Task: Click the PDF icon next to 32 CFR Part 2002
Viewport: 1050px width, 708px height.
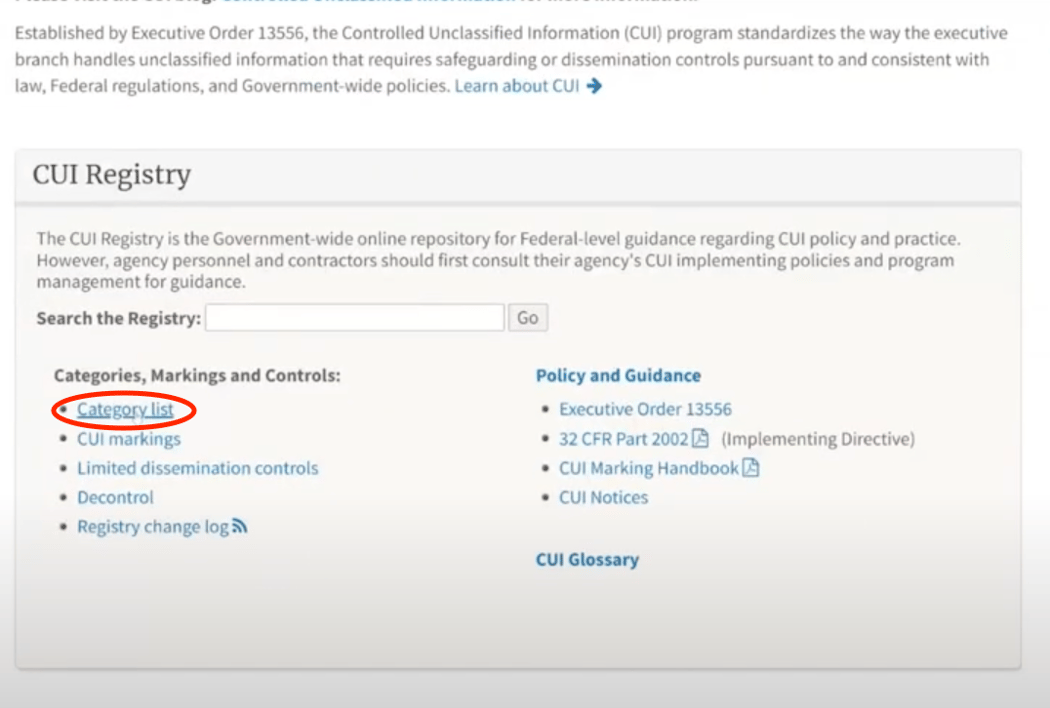Action: click(x=701, y=438)
